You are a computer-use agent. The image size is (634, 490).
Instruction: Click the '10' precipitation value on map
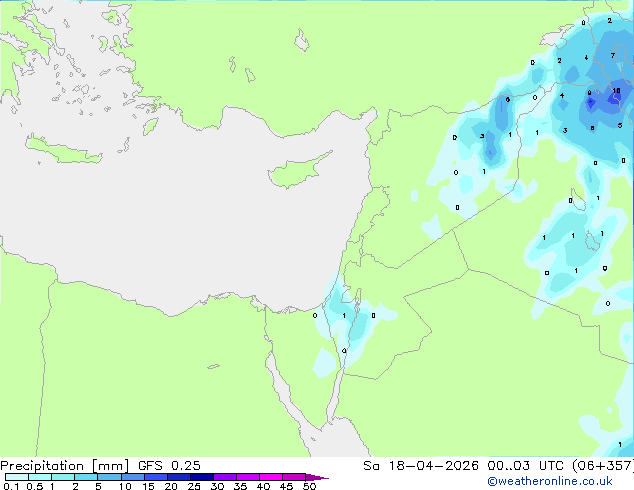tap(616, 91)
